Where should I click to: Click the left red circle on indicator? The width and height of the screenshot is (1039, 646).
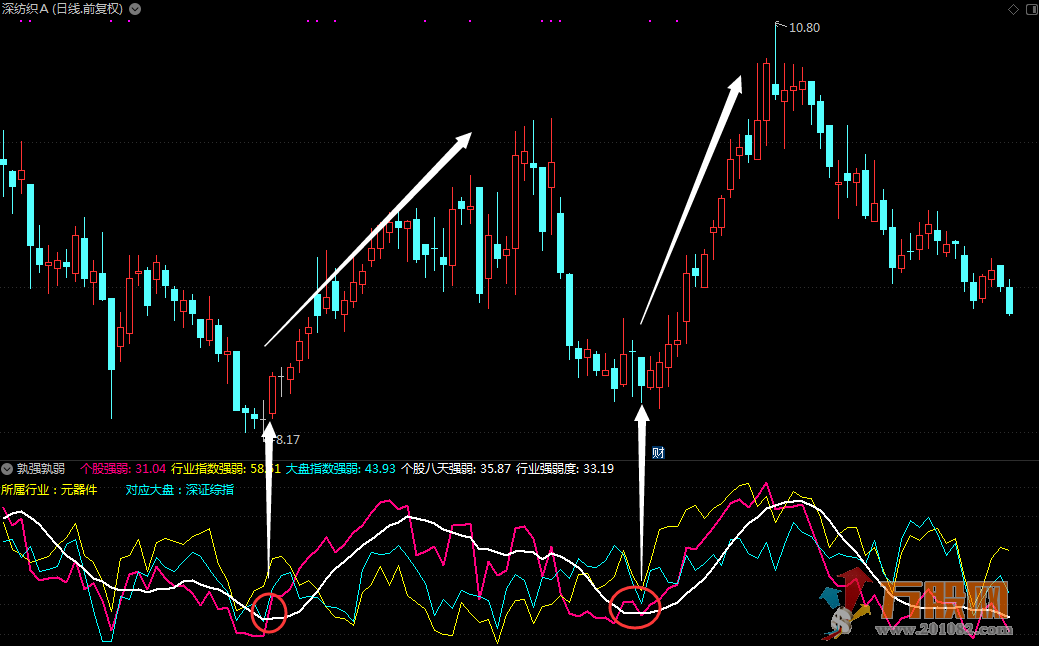[x=269, y=610]
